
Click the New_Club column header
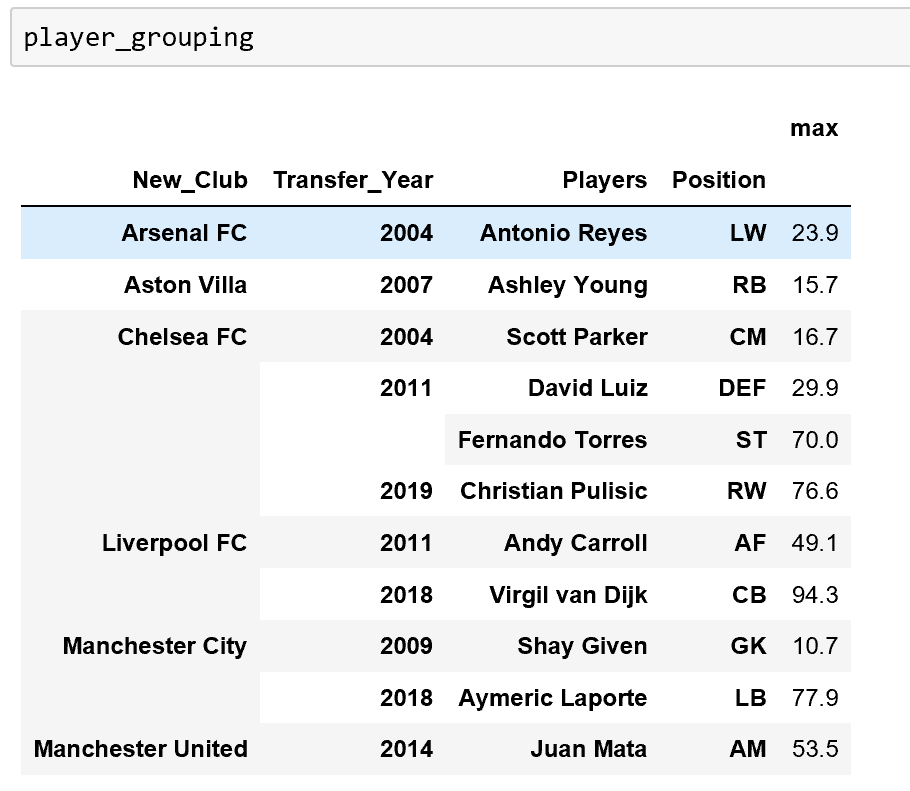coord(190,181)
